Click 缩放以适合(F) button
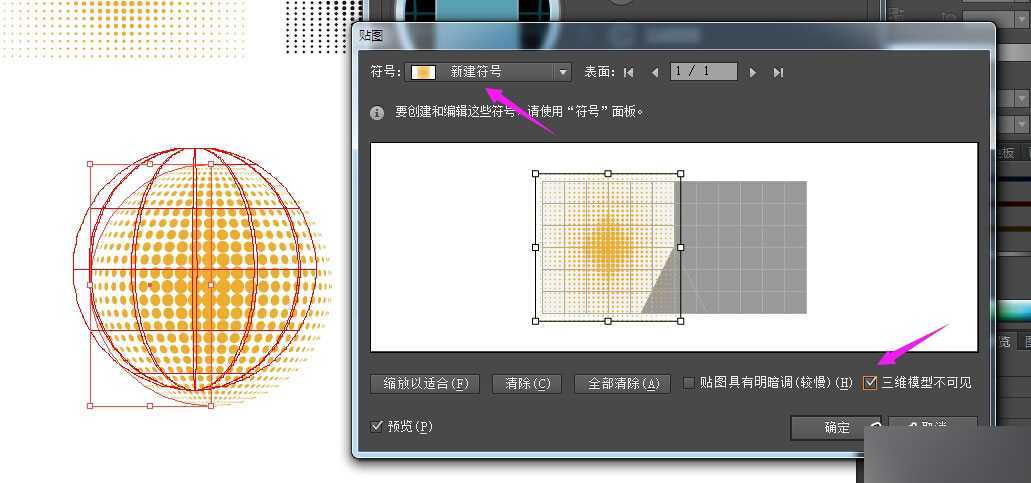The image size is (1031, 483). pyautogui.click(x=424, y=384)
